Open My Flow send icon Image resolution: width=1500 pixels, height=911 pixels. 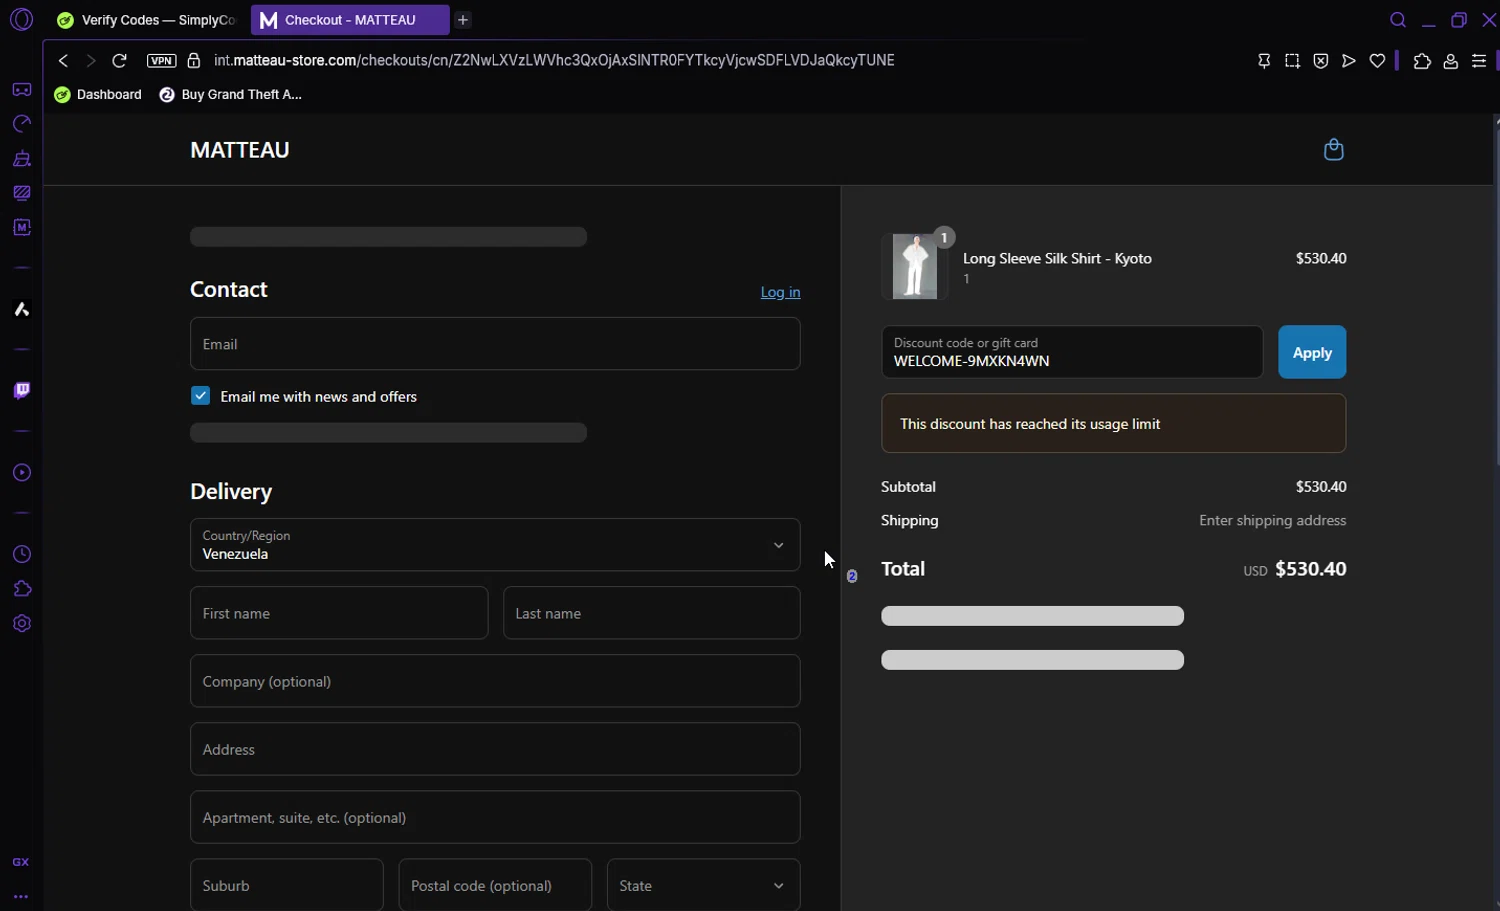pyautogui.click(x=1349, y=61)
